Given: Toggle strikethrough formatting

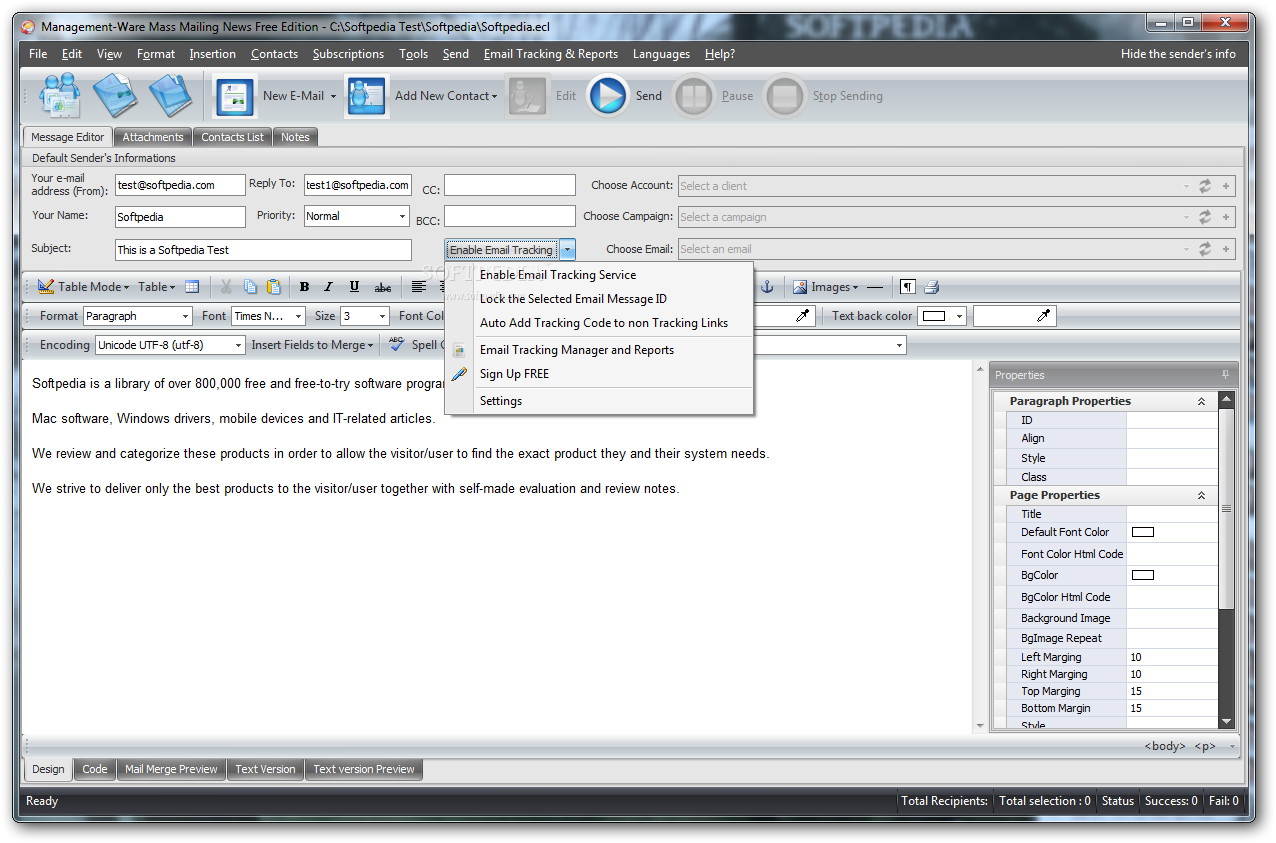Looking at the screenshot, I should tap(383, 287).
